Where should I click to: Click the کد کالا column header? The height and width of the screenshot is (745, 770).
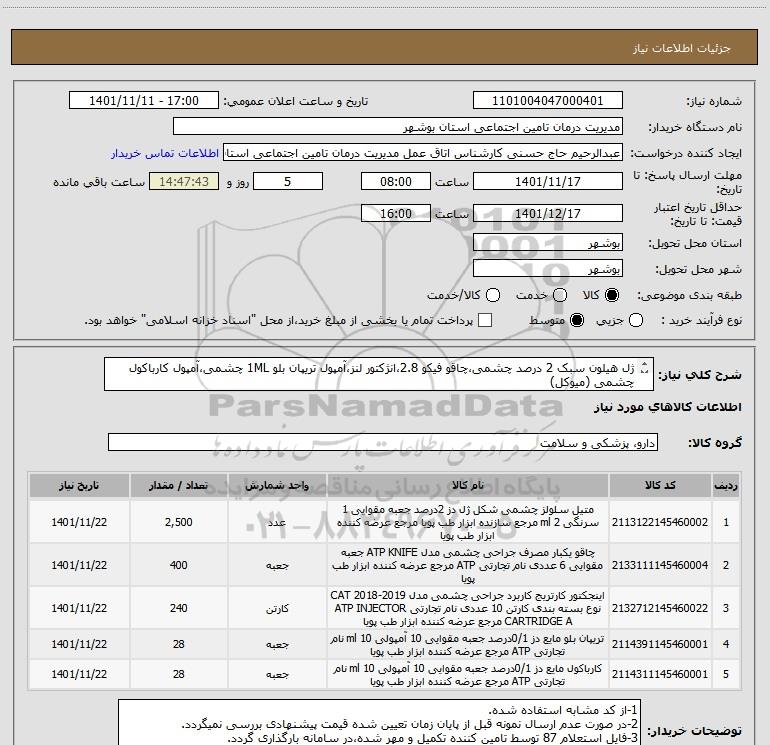point(660,485)
